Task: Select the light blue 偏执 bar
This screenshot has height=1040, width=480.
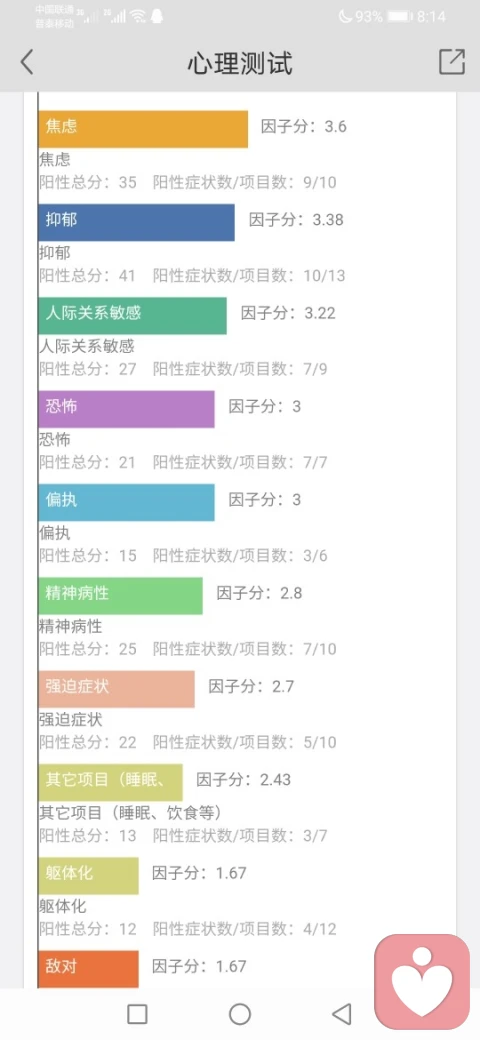Action: (x=127, y=502)
